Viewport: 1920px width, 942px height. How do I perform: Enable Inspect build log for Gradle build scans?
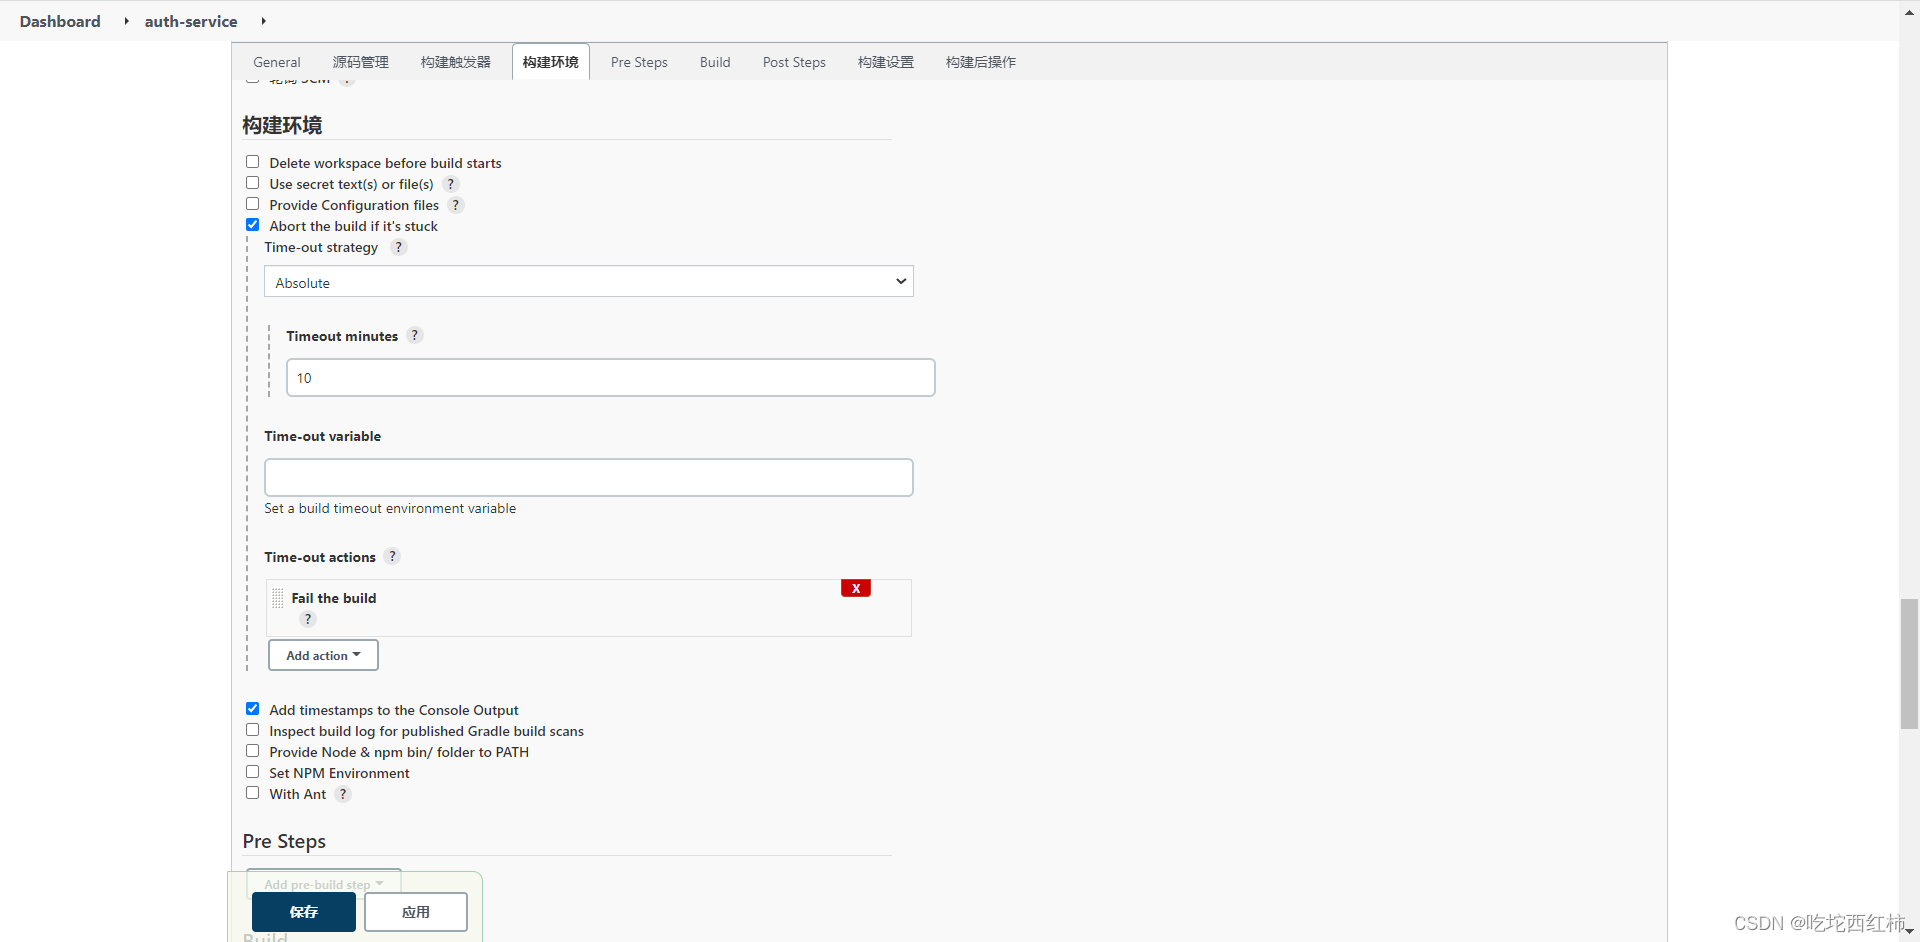click(253, 730)
